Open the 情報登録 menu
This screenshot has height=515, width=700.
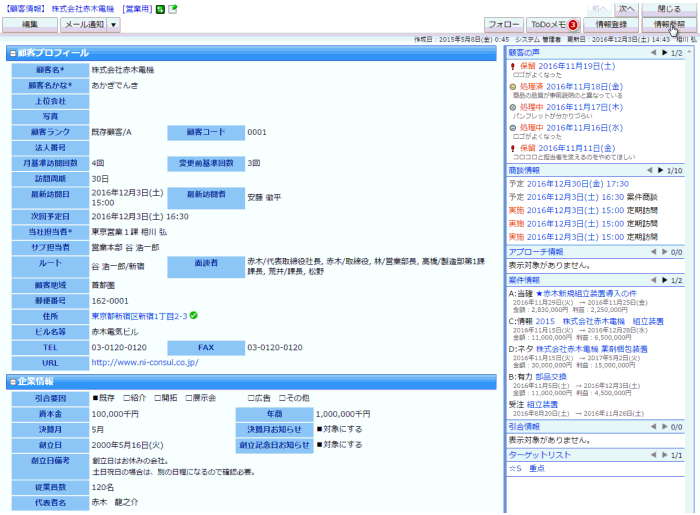[612, 24]
